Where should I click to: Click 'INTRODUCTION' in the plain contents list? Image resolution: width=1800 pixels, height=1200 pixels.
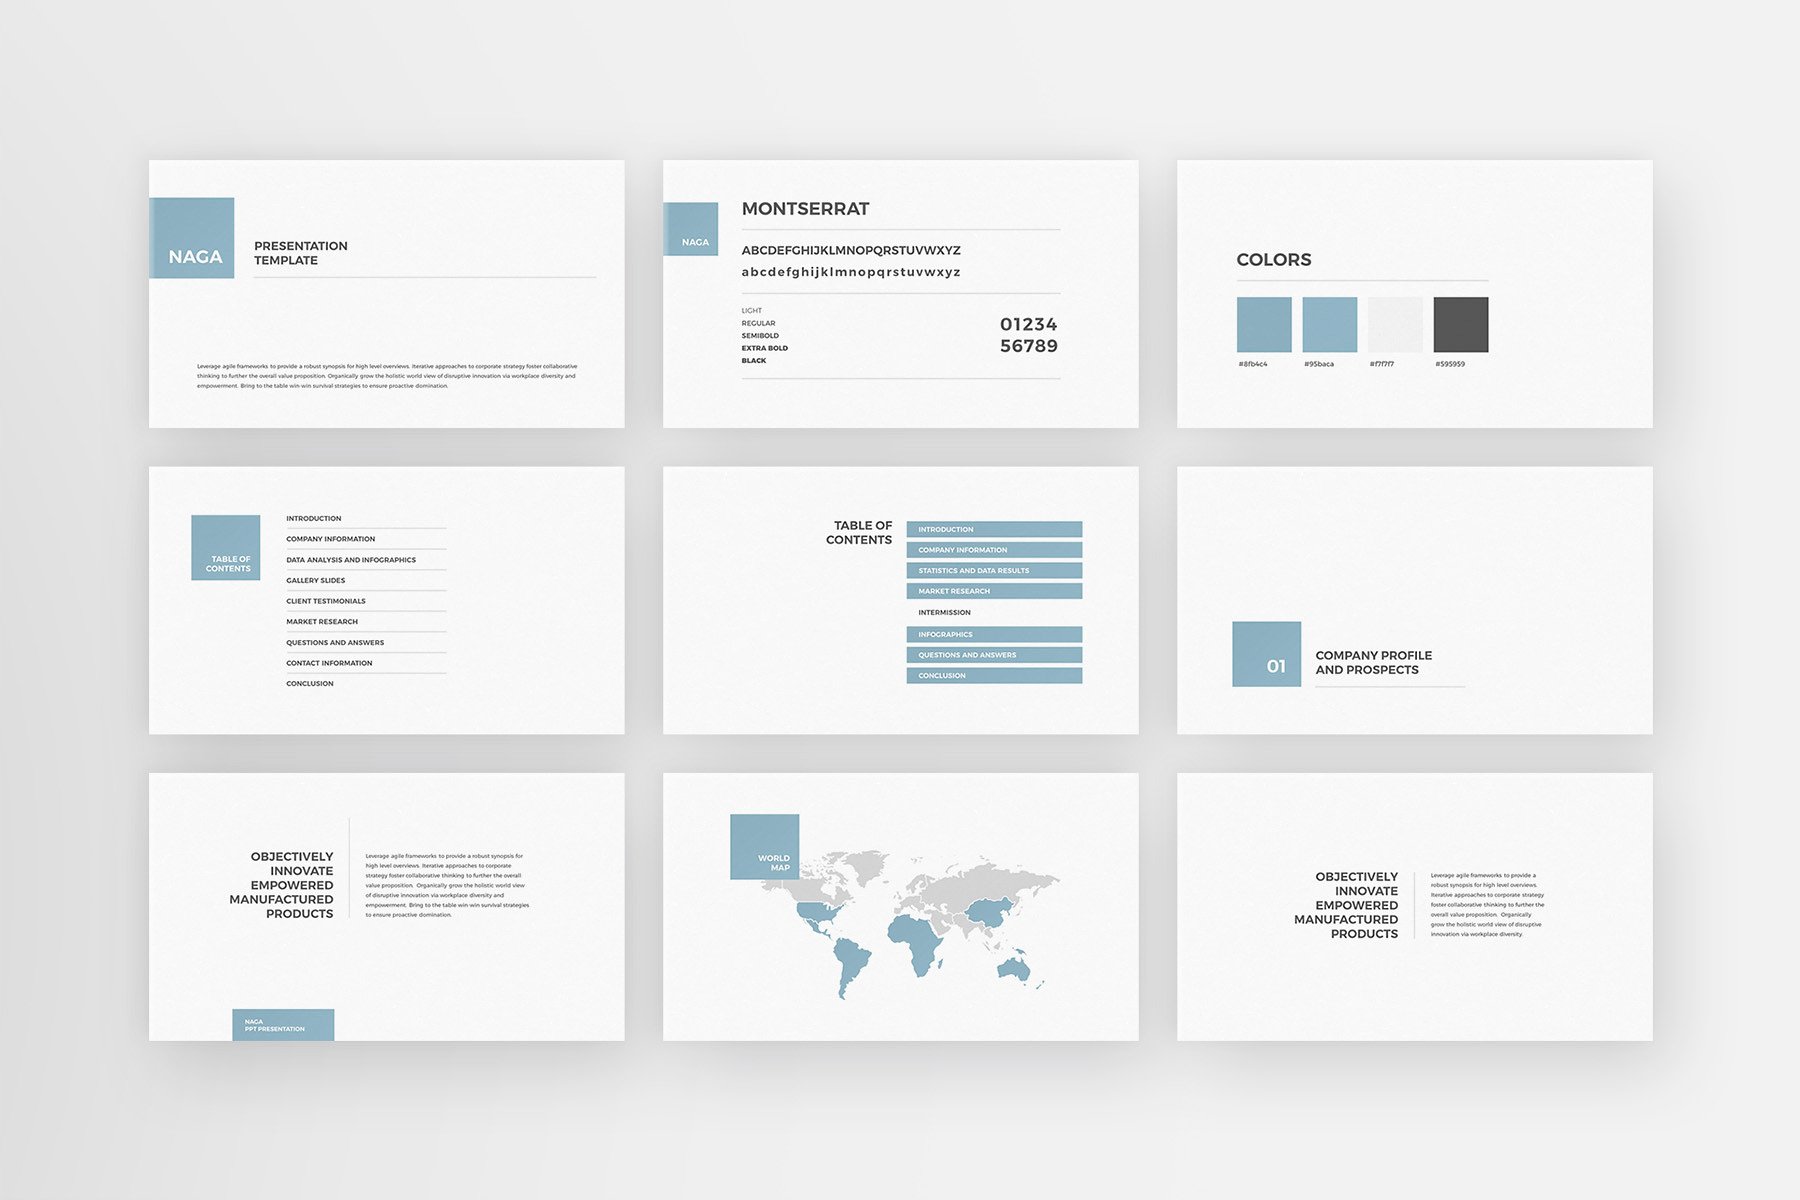click(314, 518)
